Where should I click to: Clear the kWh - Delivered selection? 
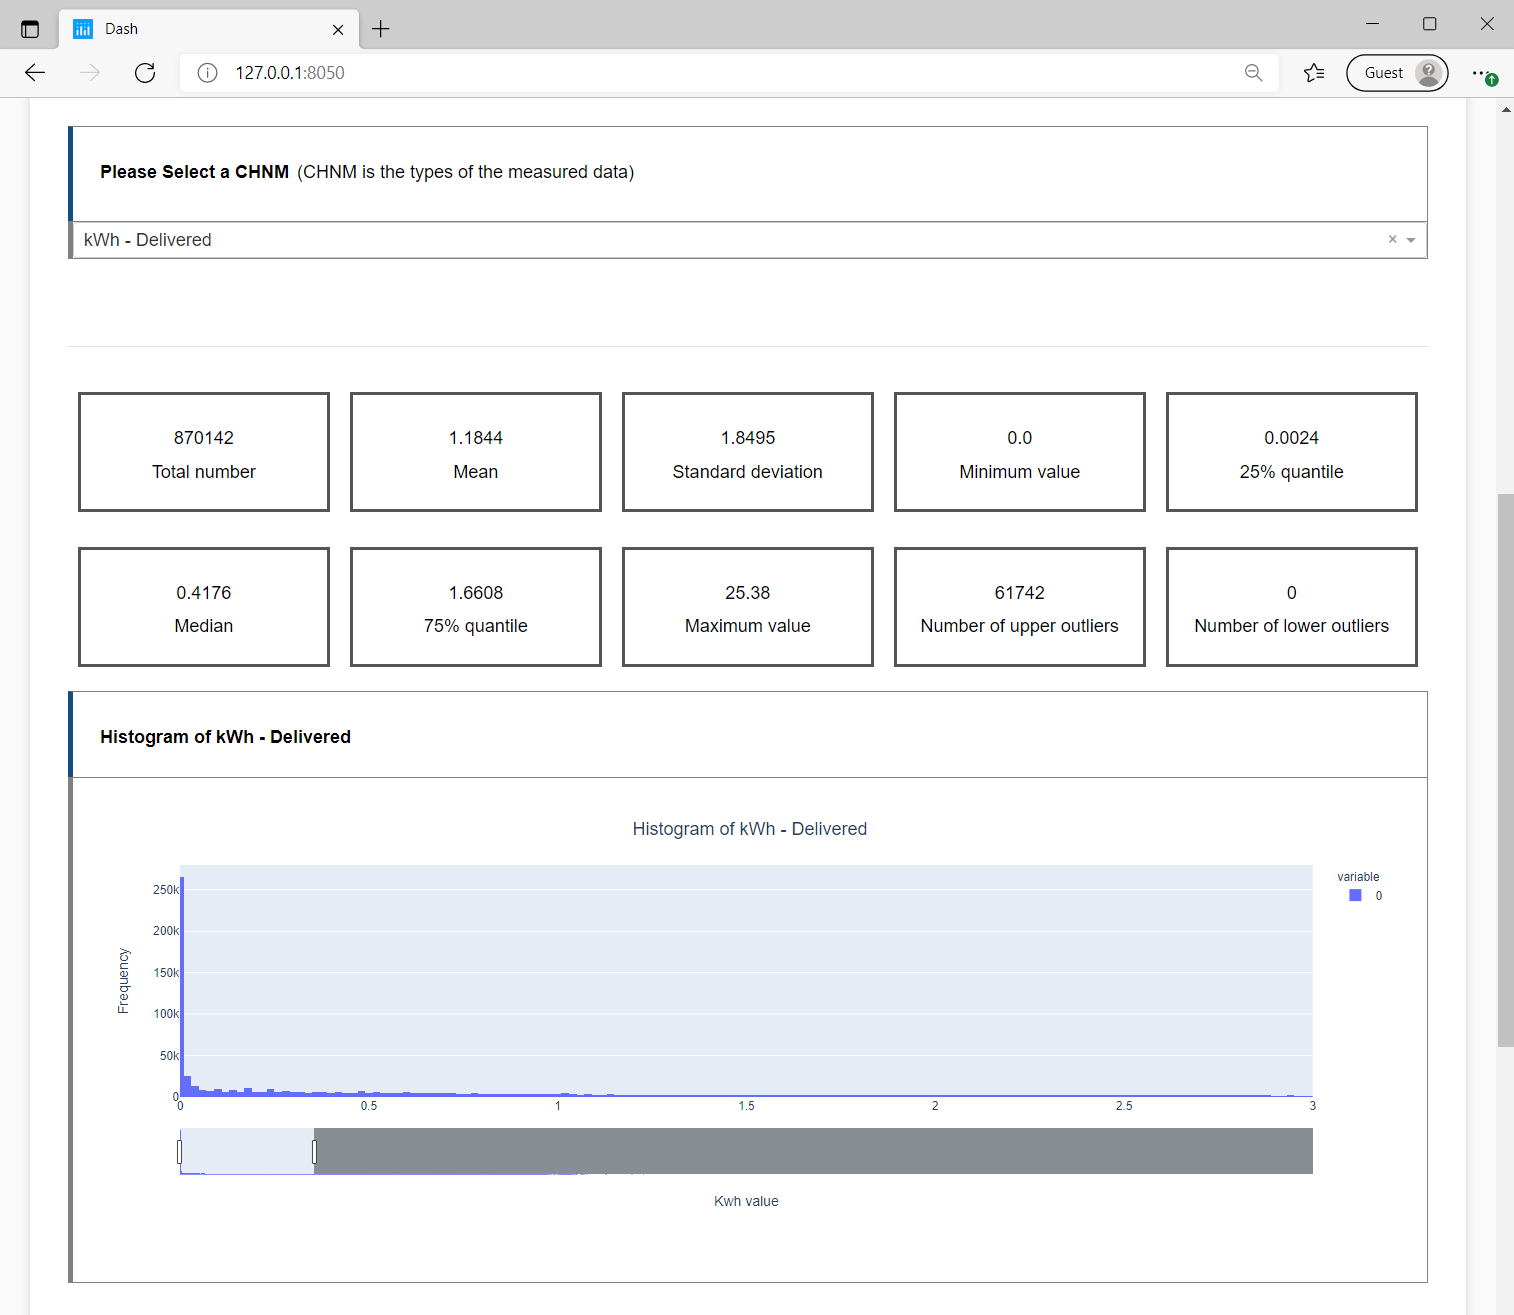1392,239
